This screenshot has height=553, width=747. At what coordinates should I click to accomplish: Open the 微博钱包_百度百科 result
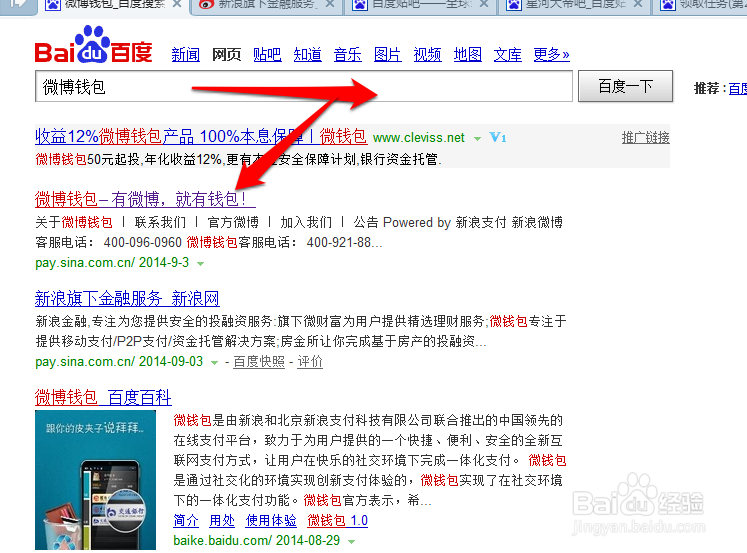[x=103, y=398]
